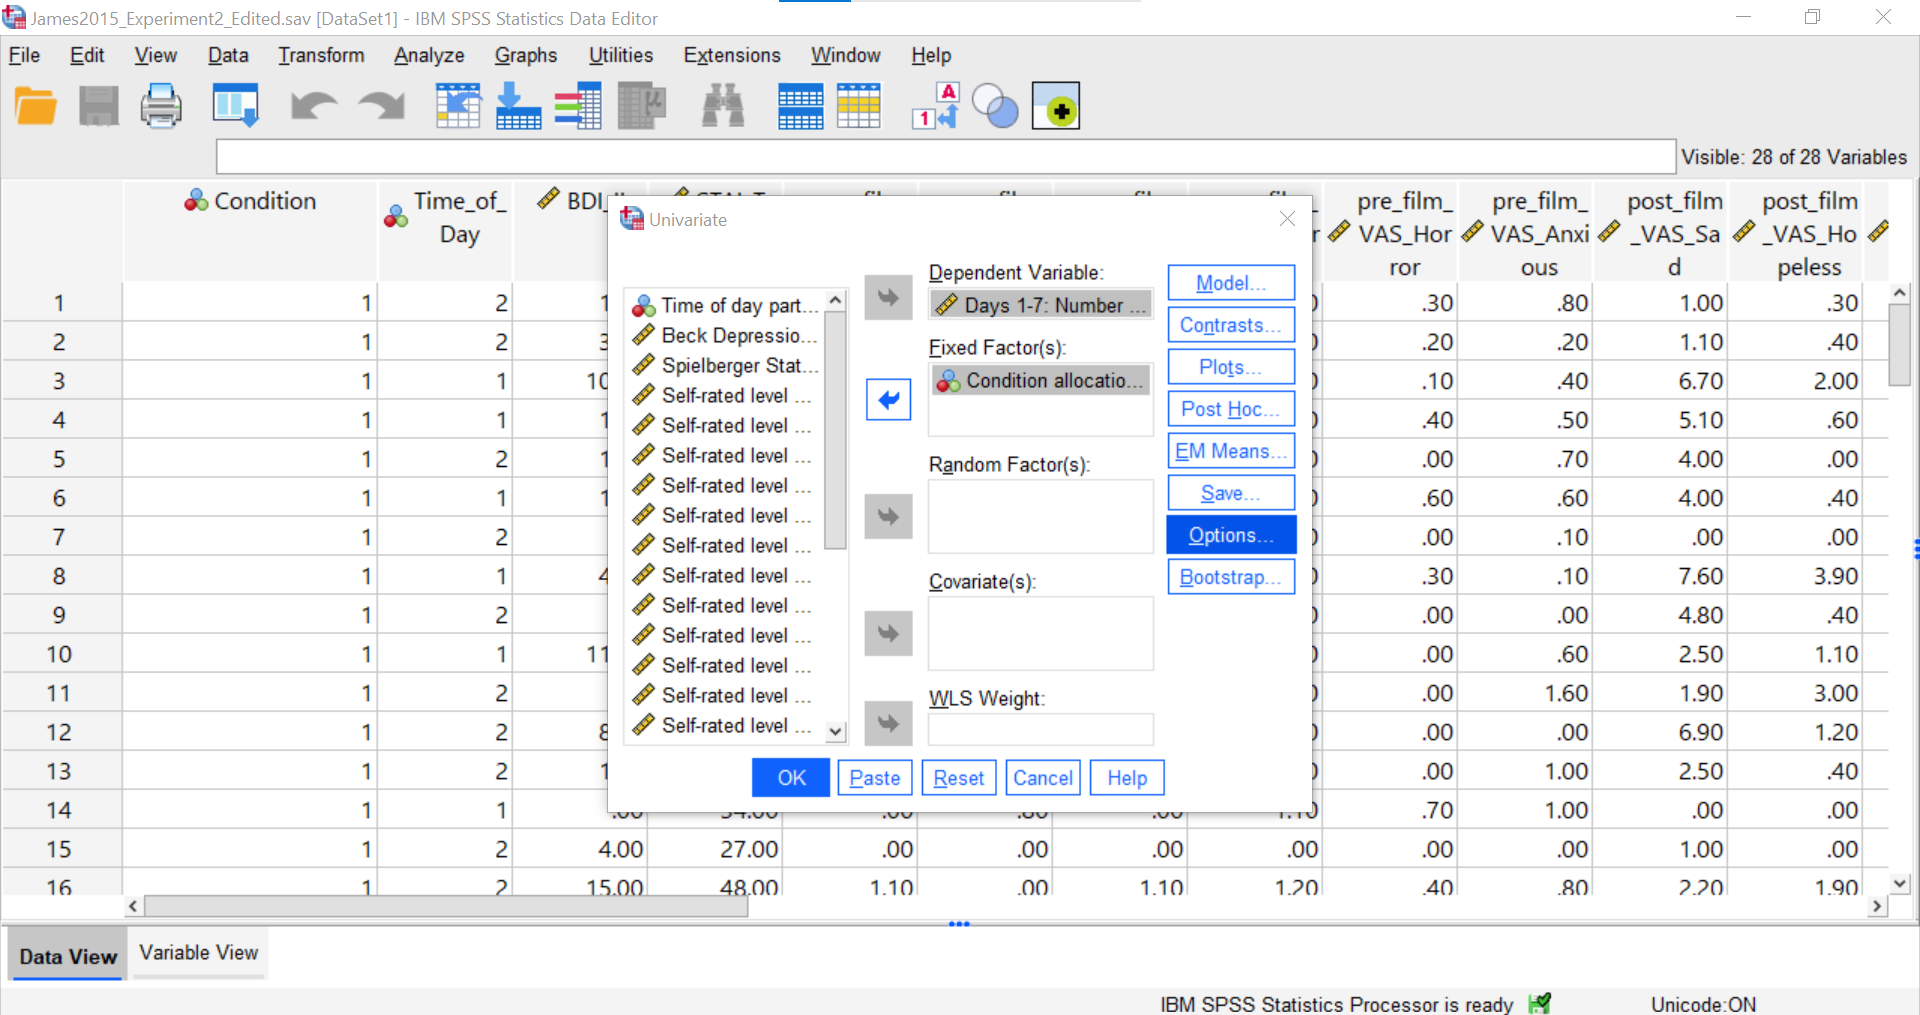Move variable to Dependent Variable arrow

(x=888, y=297)
